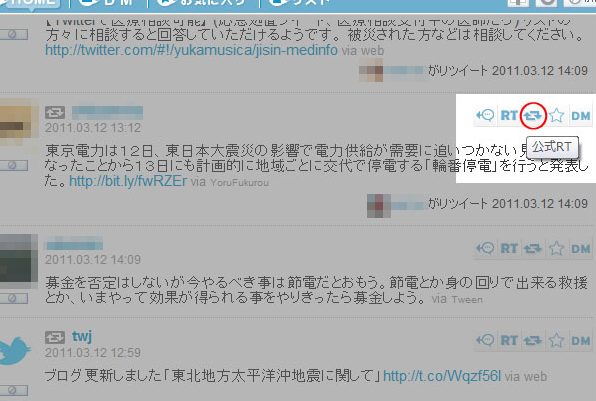
Task: Official retweet the twj blog tweet
Action: point(533,341)
